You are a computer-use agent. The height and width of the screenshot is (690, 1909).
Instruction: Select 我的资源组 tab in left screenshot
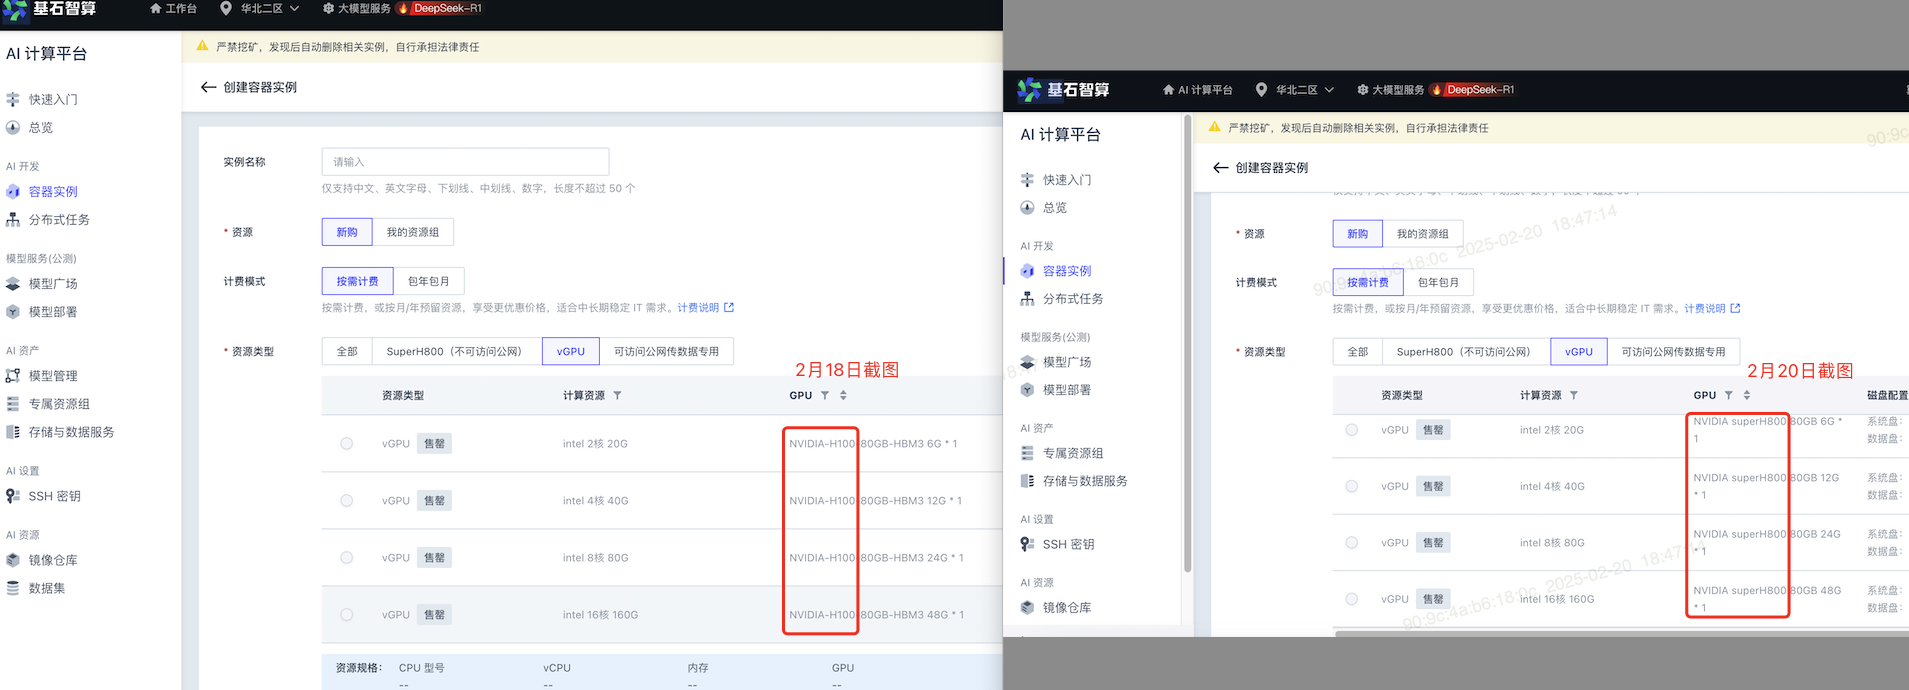pyautogui.click(x=413, y=232)
